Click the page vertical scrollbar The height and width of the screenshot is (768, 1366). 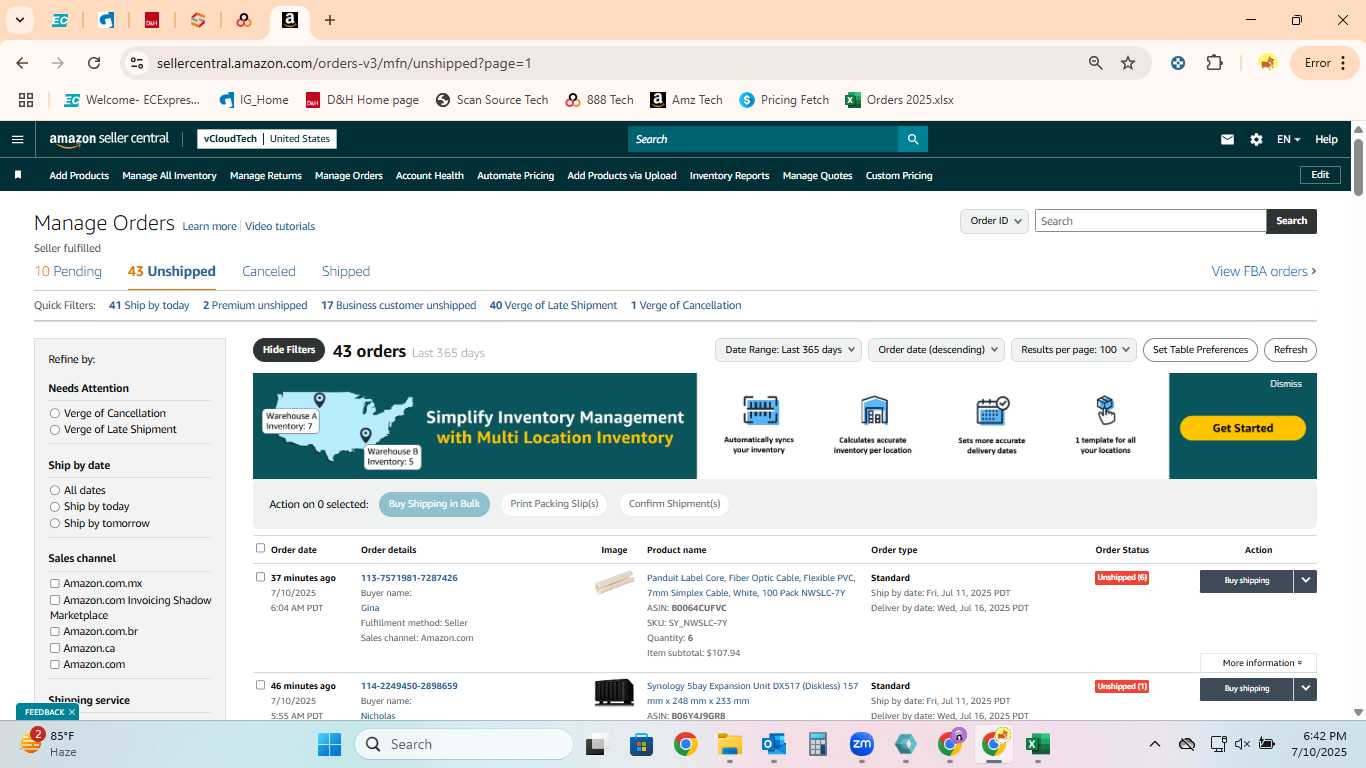pos(1359,167)
